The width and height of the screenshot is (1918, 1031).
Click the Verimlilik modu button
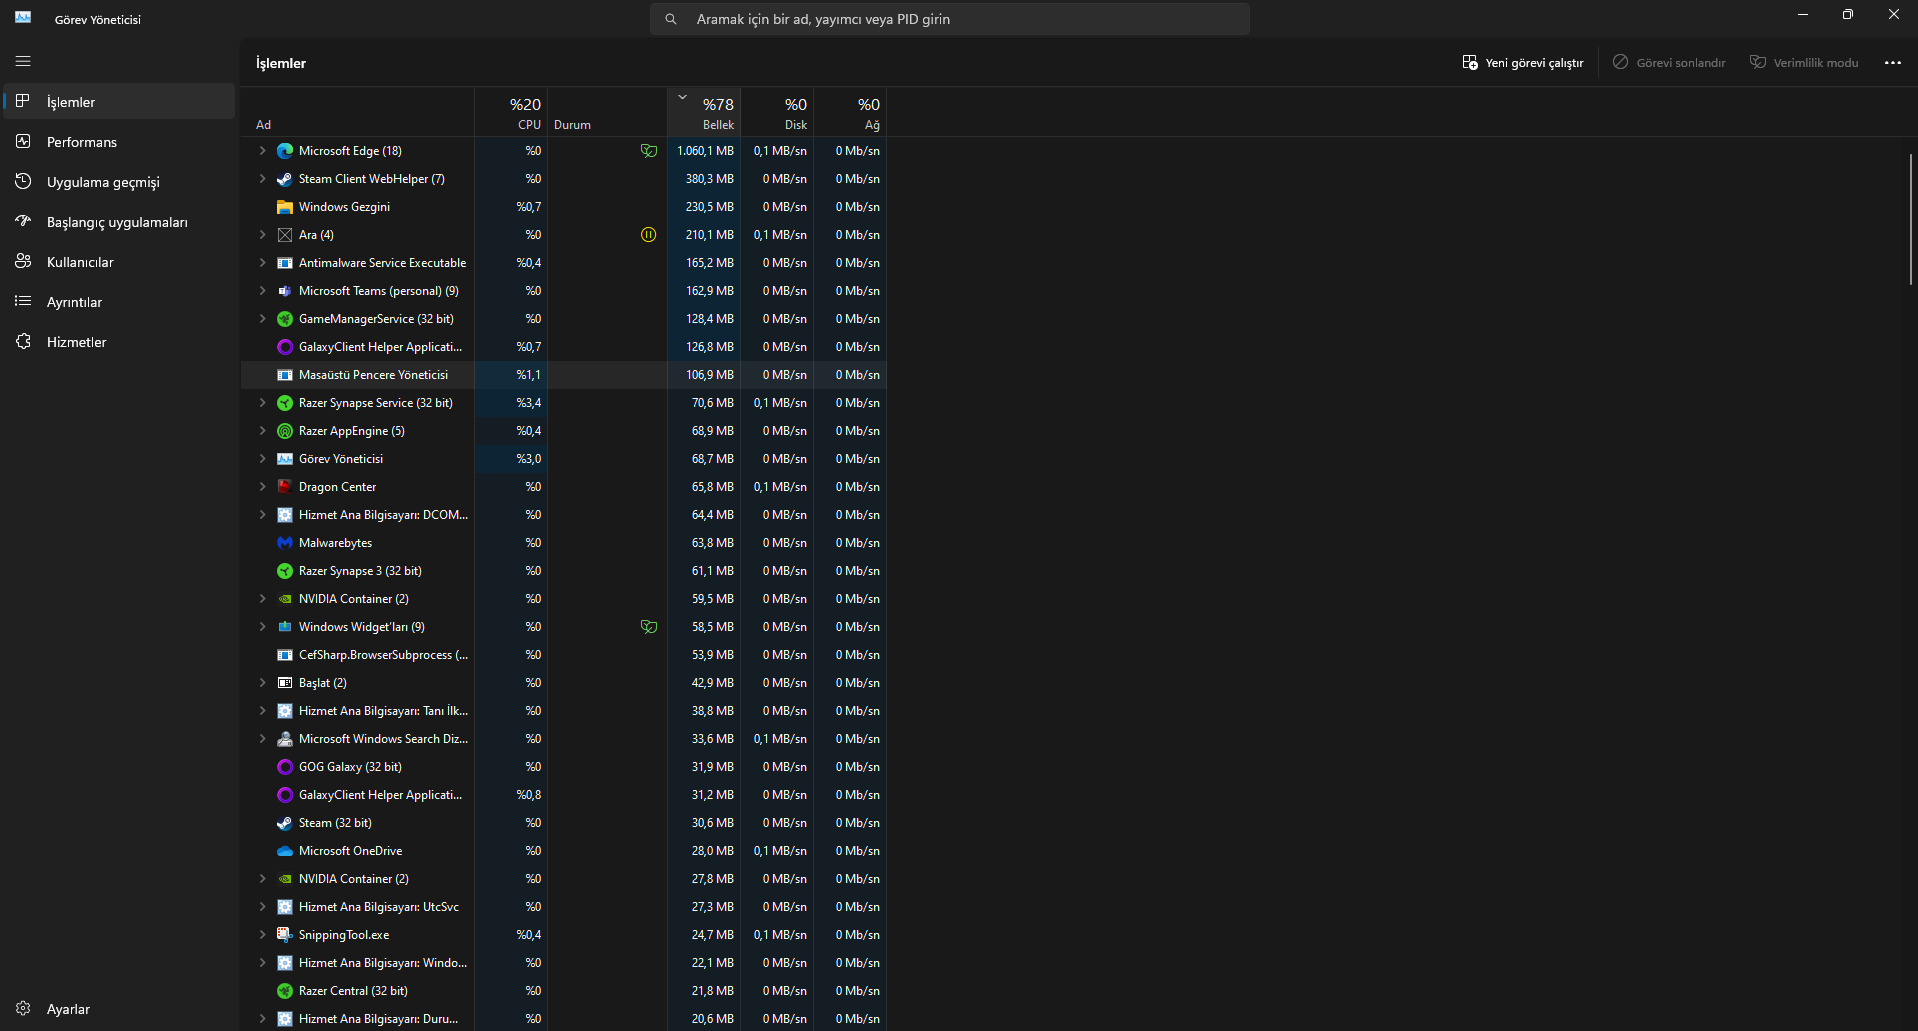(x=1804, y=62)
